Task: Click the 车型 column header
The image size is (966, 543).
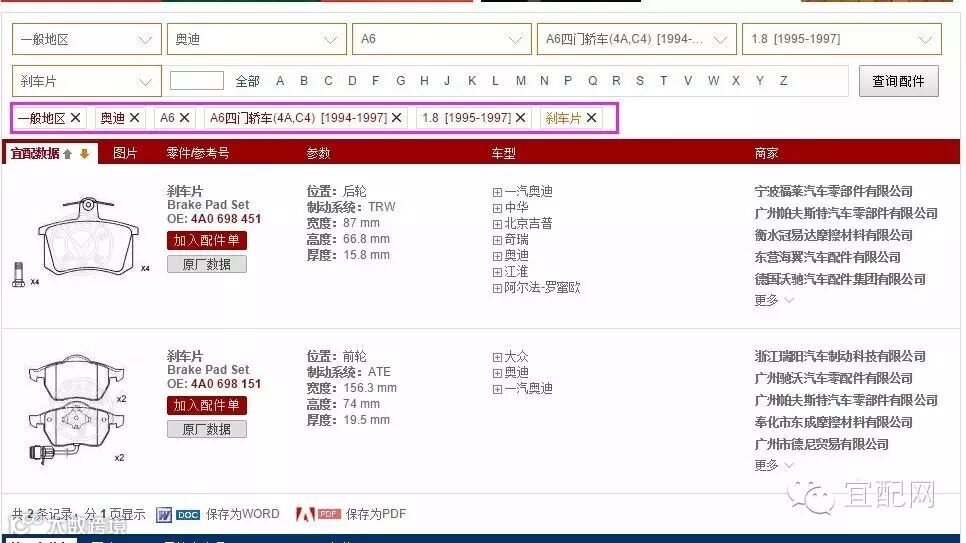Action: (x=503, y=153)
